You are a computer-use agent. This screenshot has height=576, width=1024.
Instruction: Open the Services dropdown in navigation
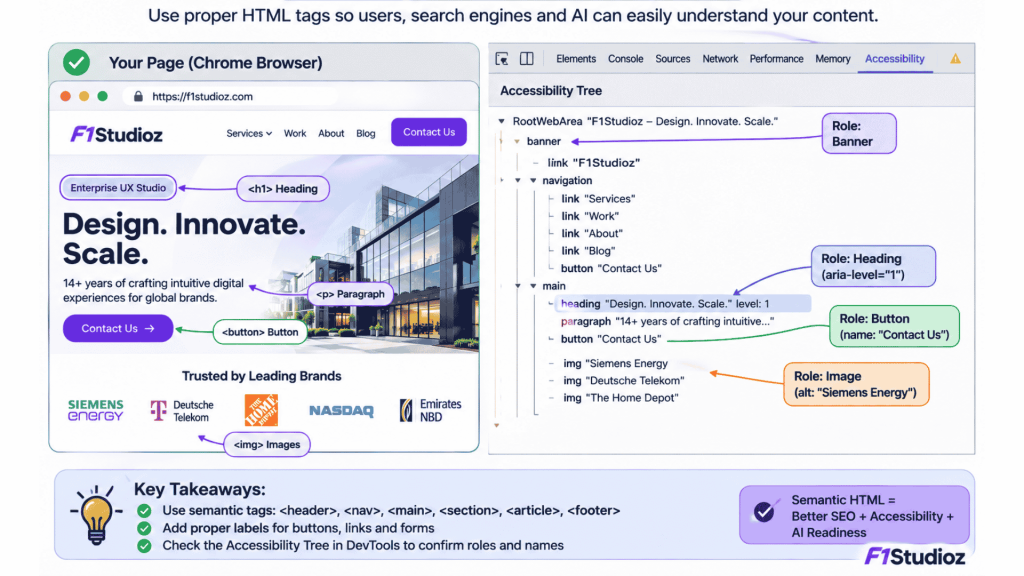(x=249, y=133)
